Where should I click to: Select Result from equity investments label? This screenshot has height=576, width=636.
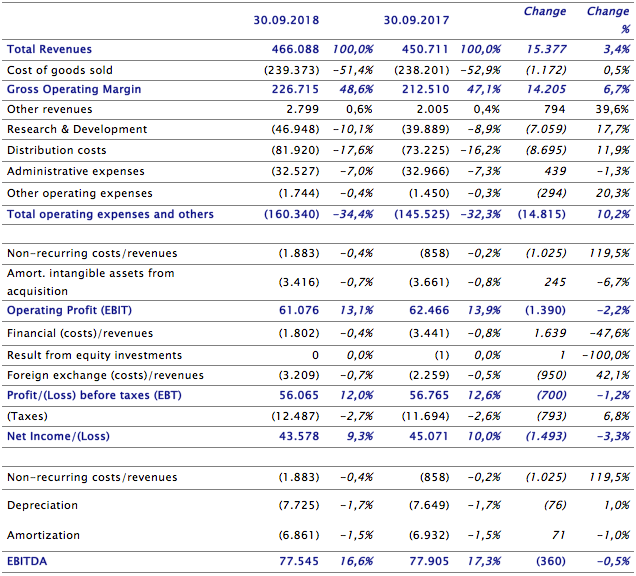point(94,355)
